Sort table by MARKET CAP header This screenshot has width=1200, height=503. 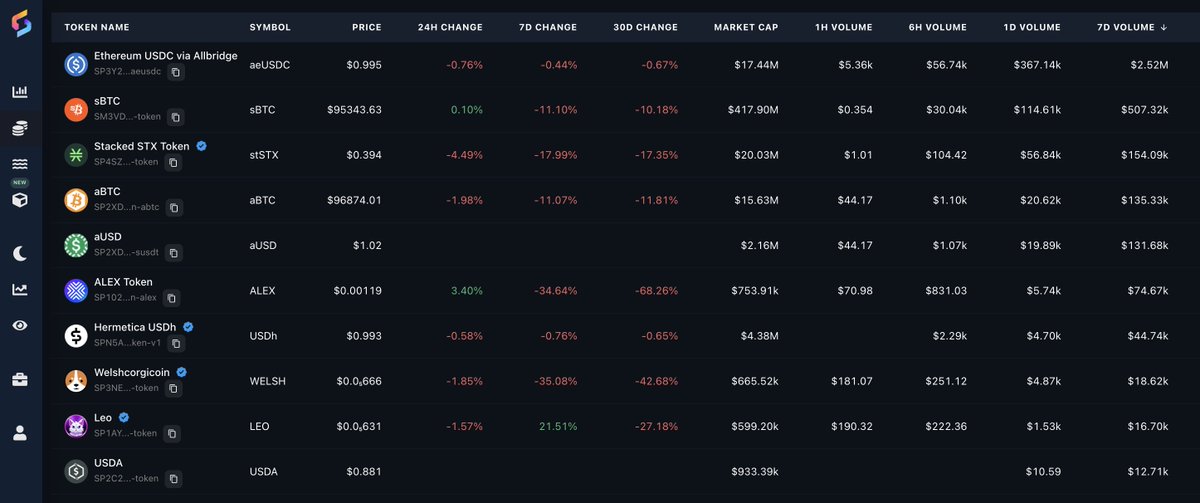746,27
